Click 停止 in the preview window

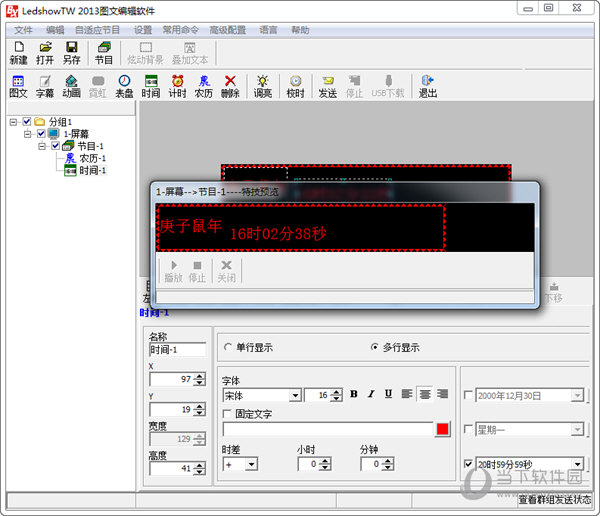(197, 271)
